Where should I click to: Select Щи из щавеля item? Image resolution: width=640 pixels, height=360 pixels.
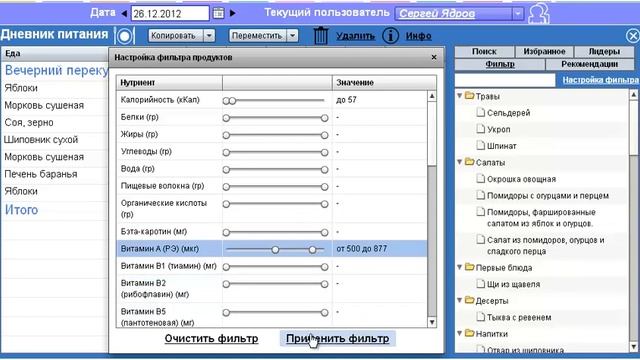513,284
